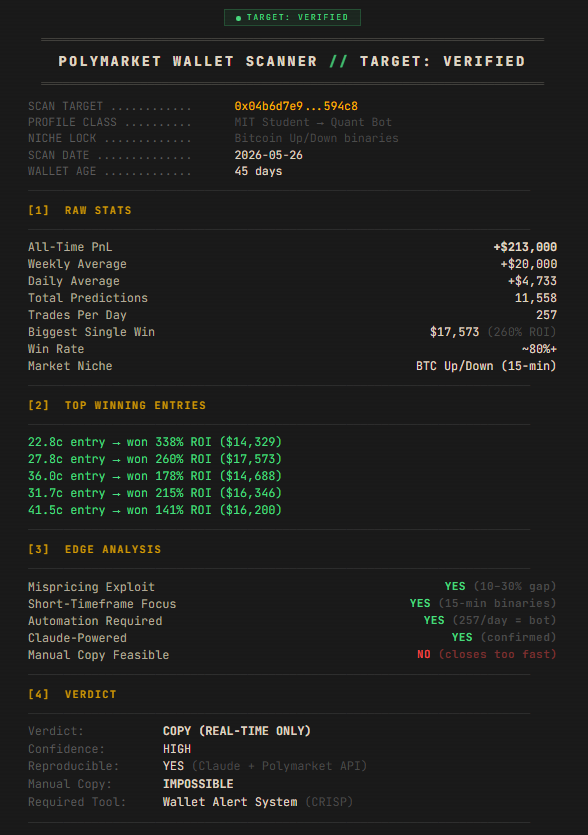The width and height of the screenshot is (588, 835).
Task: Click Weekly Average value +$20,000
Action: 529,264
